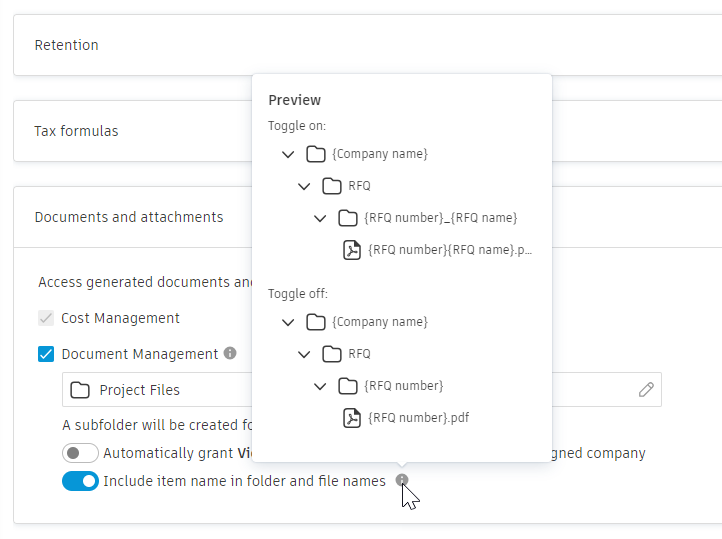Enable the Automatically grant access toggle
The height and width of the screenshot is (539, 722).
click(80, 453)
